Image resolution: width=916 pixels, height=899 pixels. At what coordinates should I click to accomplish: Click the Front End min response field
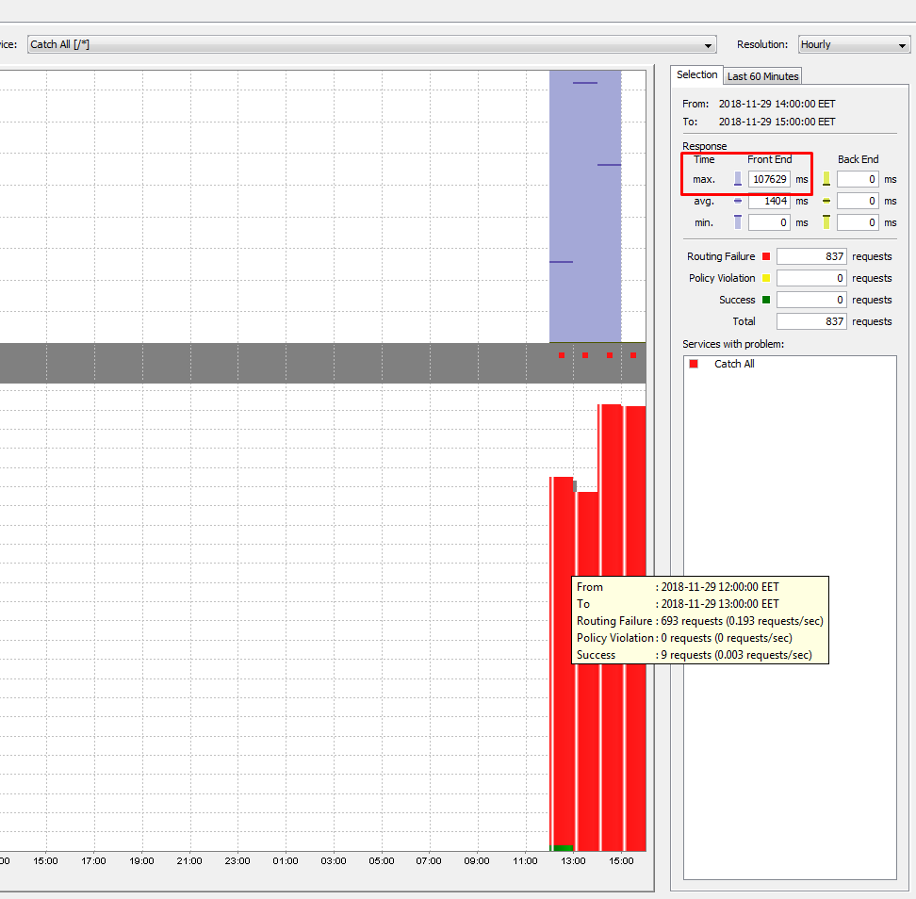[769, 223]
